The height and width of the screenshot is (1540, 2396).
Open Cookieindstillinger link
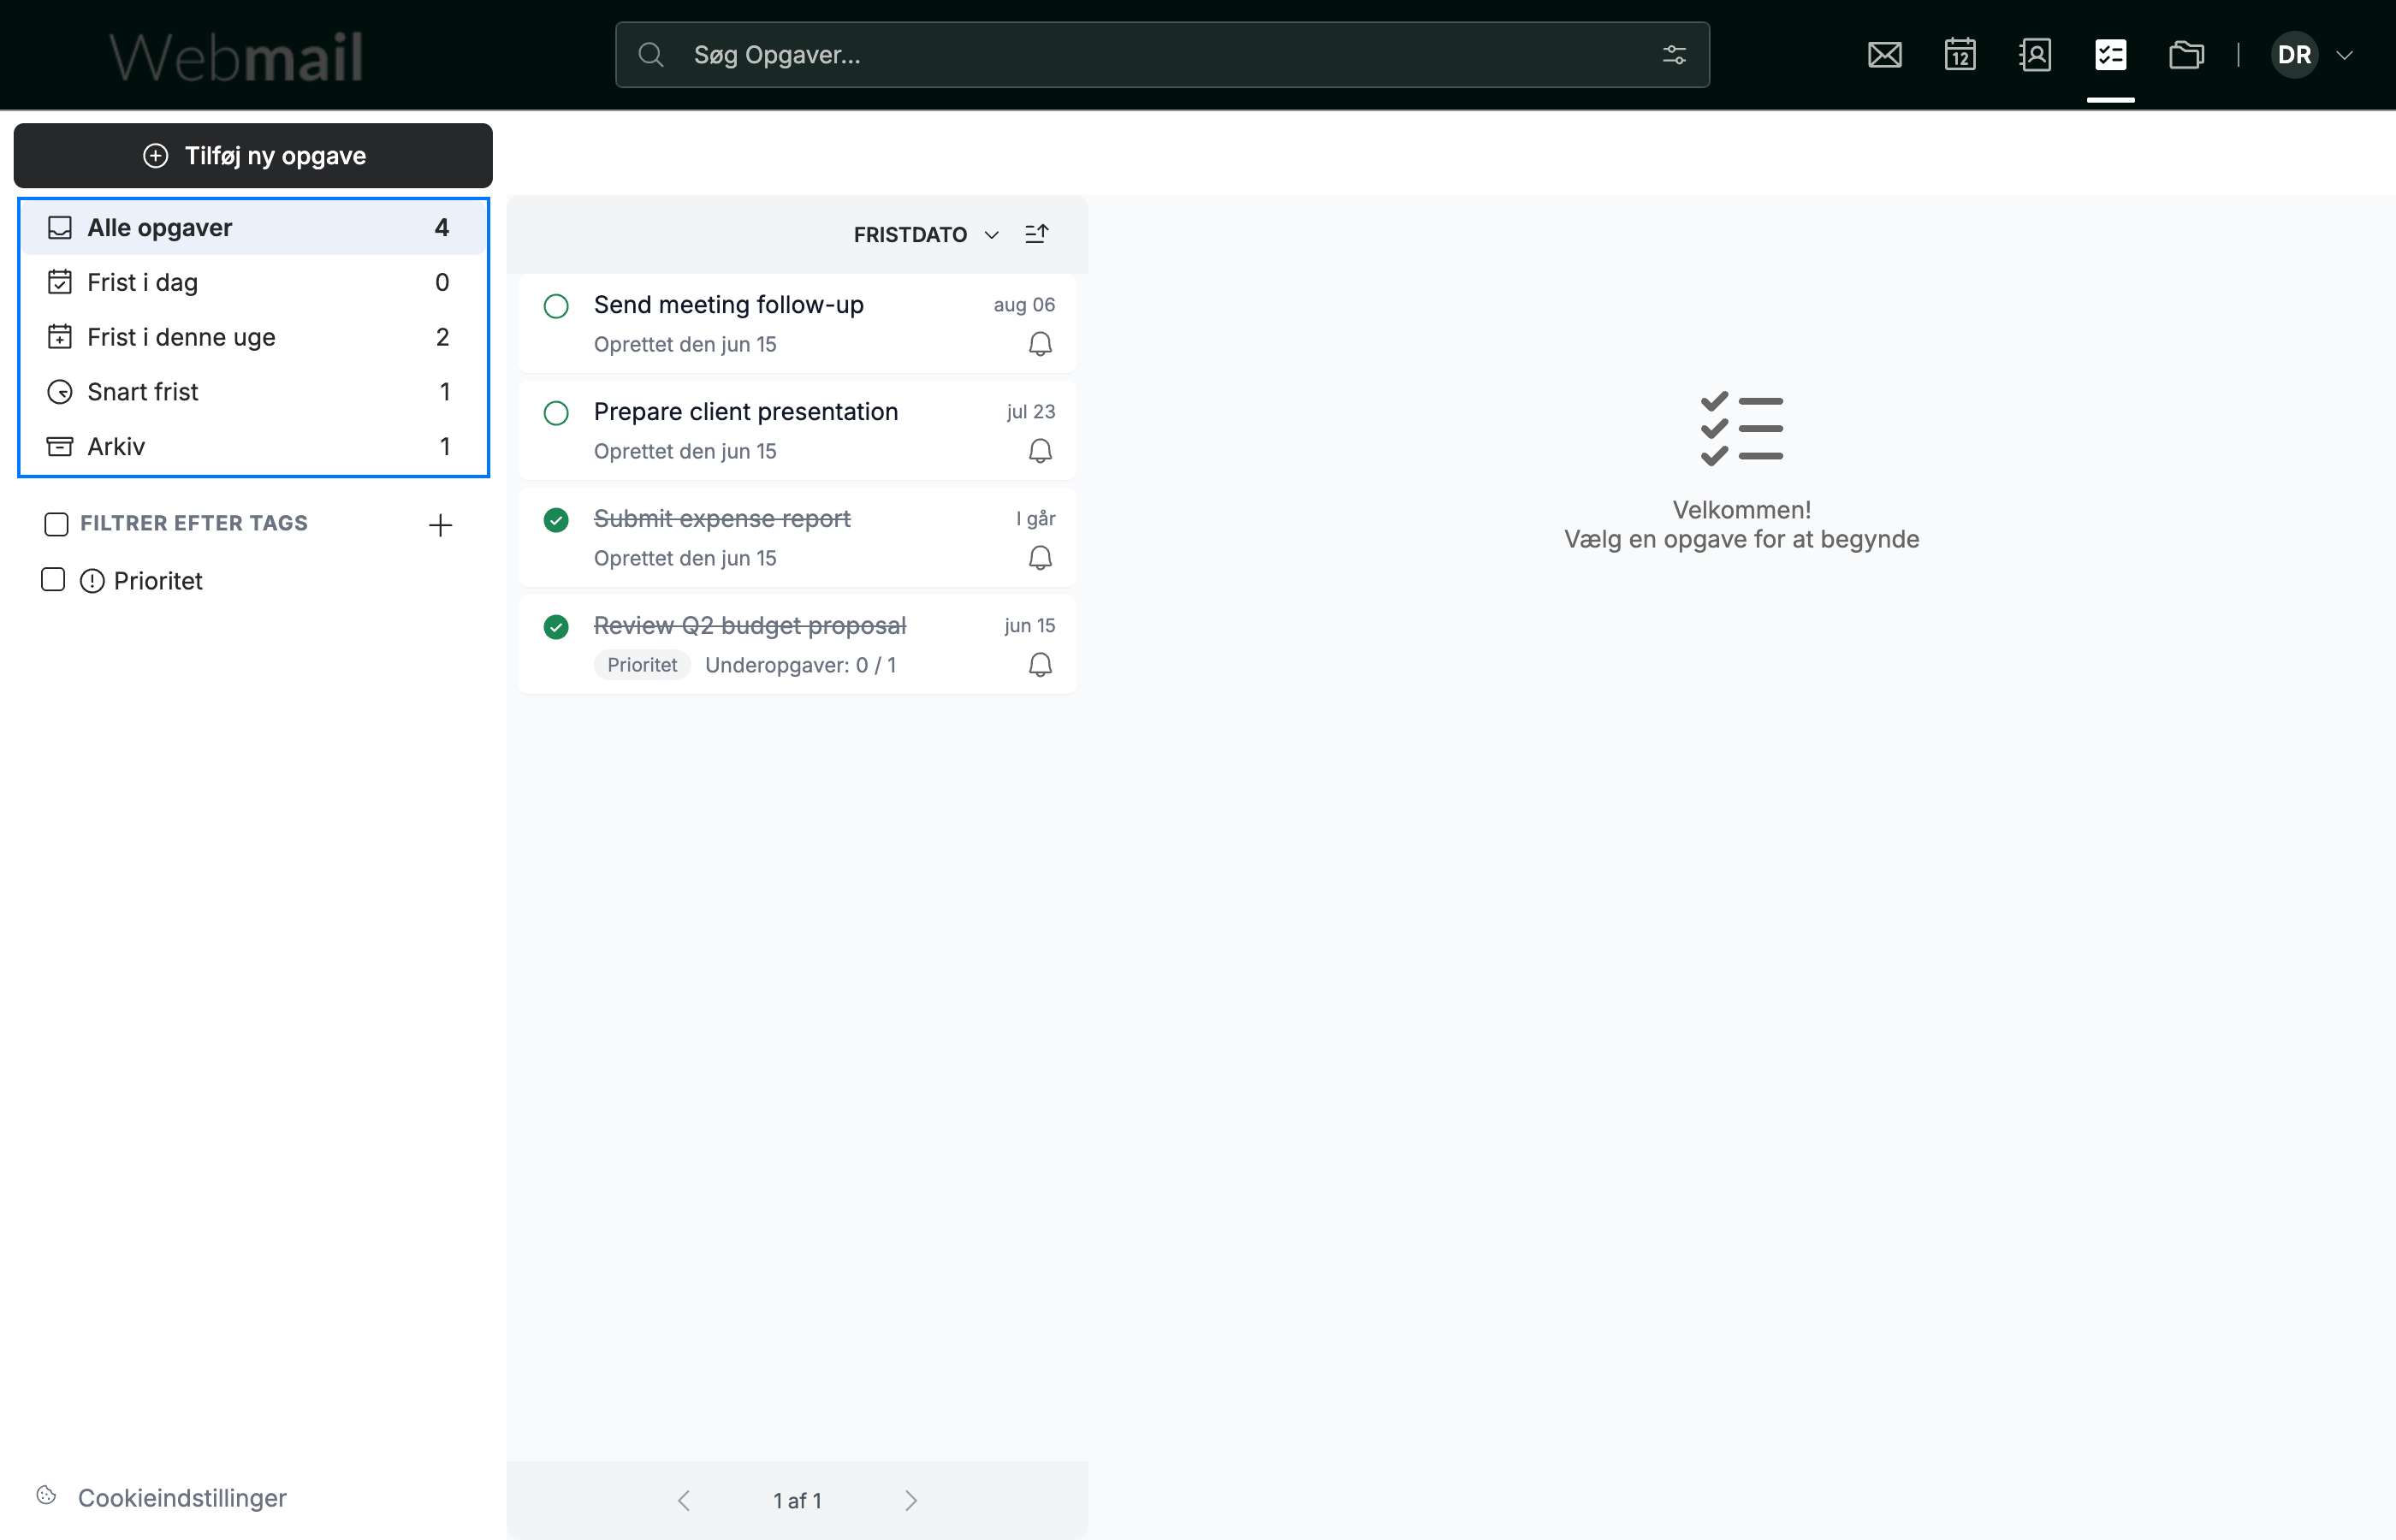pos(182,1498)
